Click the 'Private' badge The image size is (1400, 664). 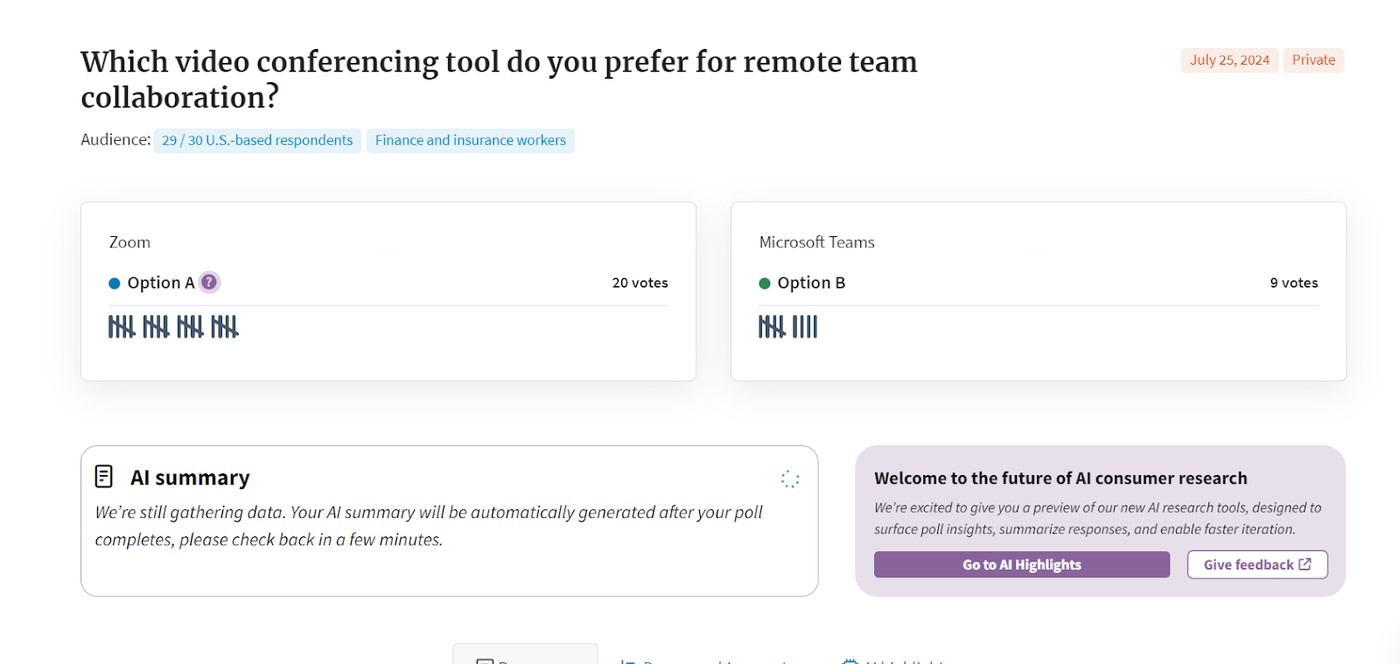point(1313,60)
